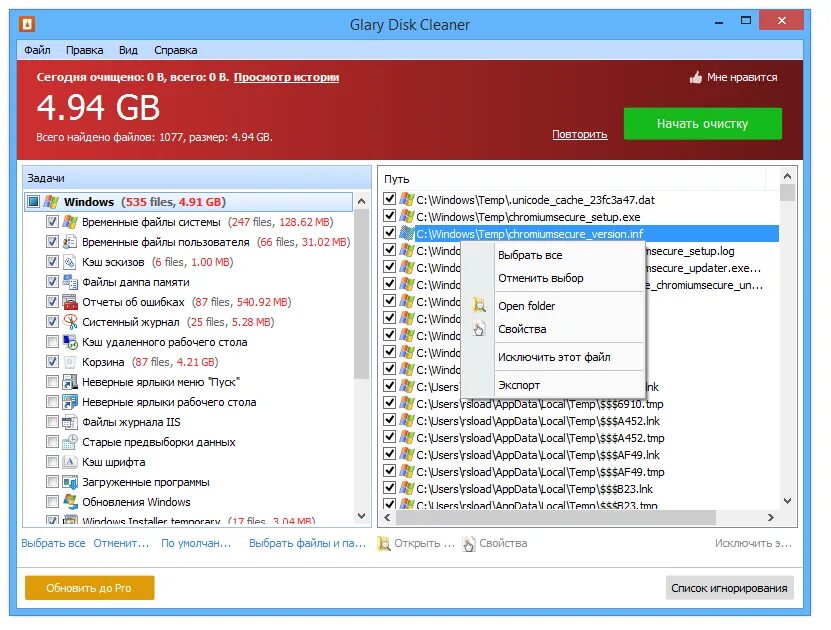831x630 pixels.
Task: Click icon of 'Неверные ярлыки рабочего стола'
Action: point(70,402)
